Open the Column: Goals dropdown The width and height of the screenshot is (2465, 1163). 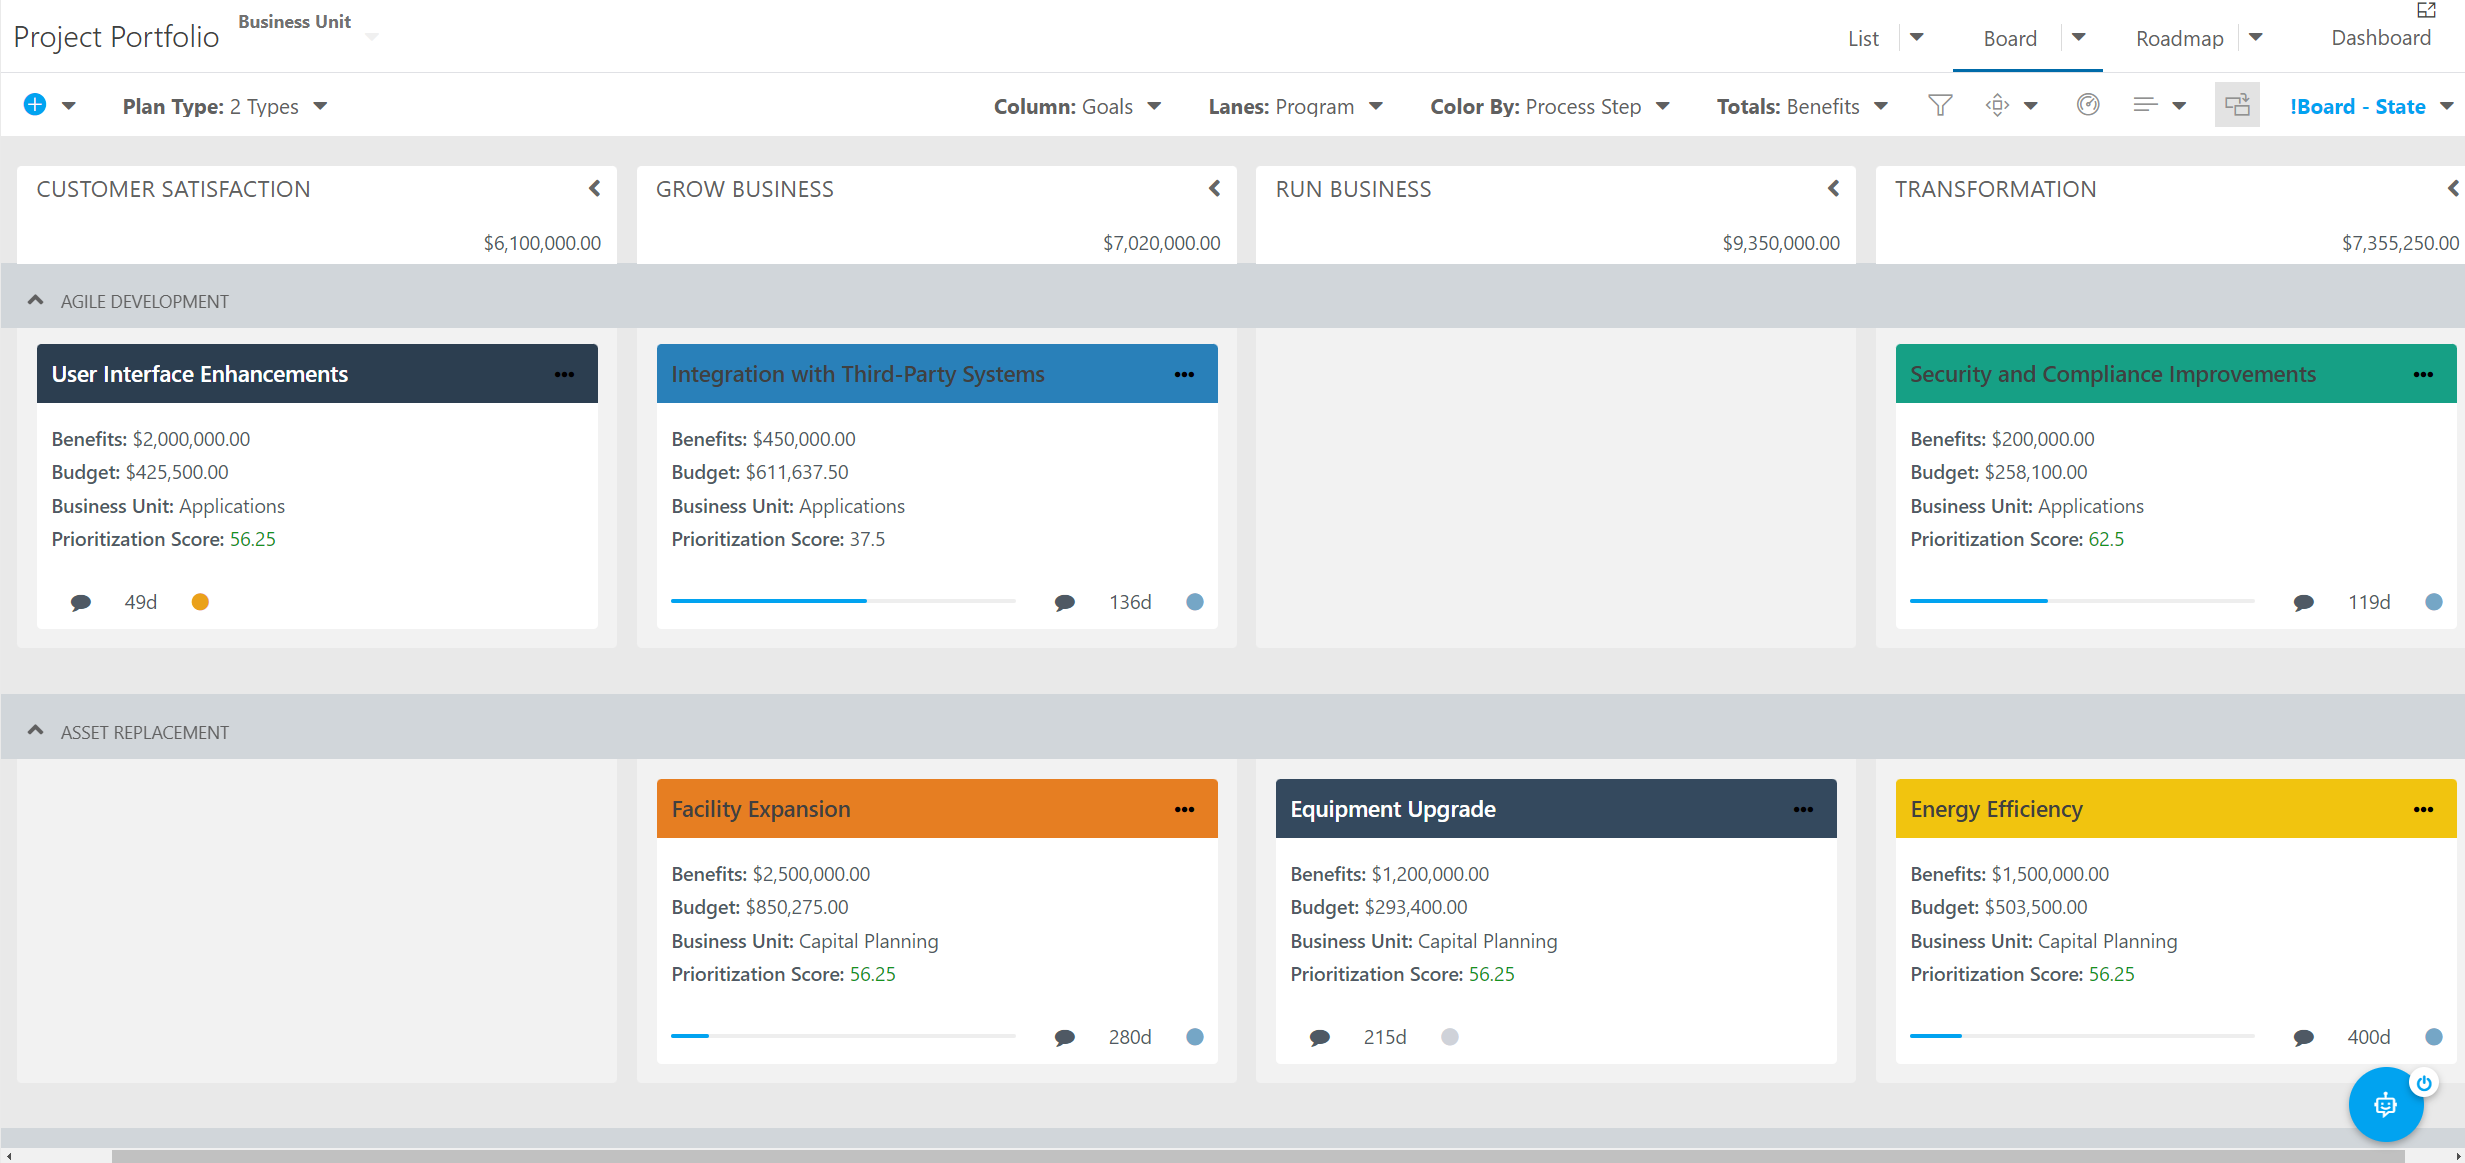tap(1077, 106)
